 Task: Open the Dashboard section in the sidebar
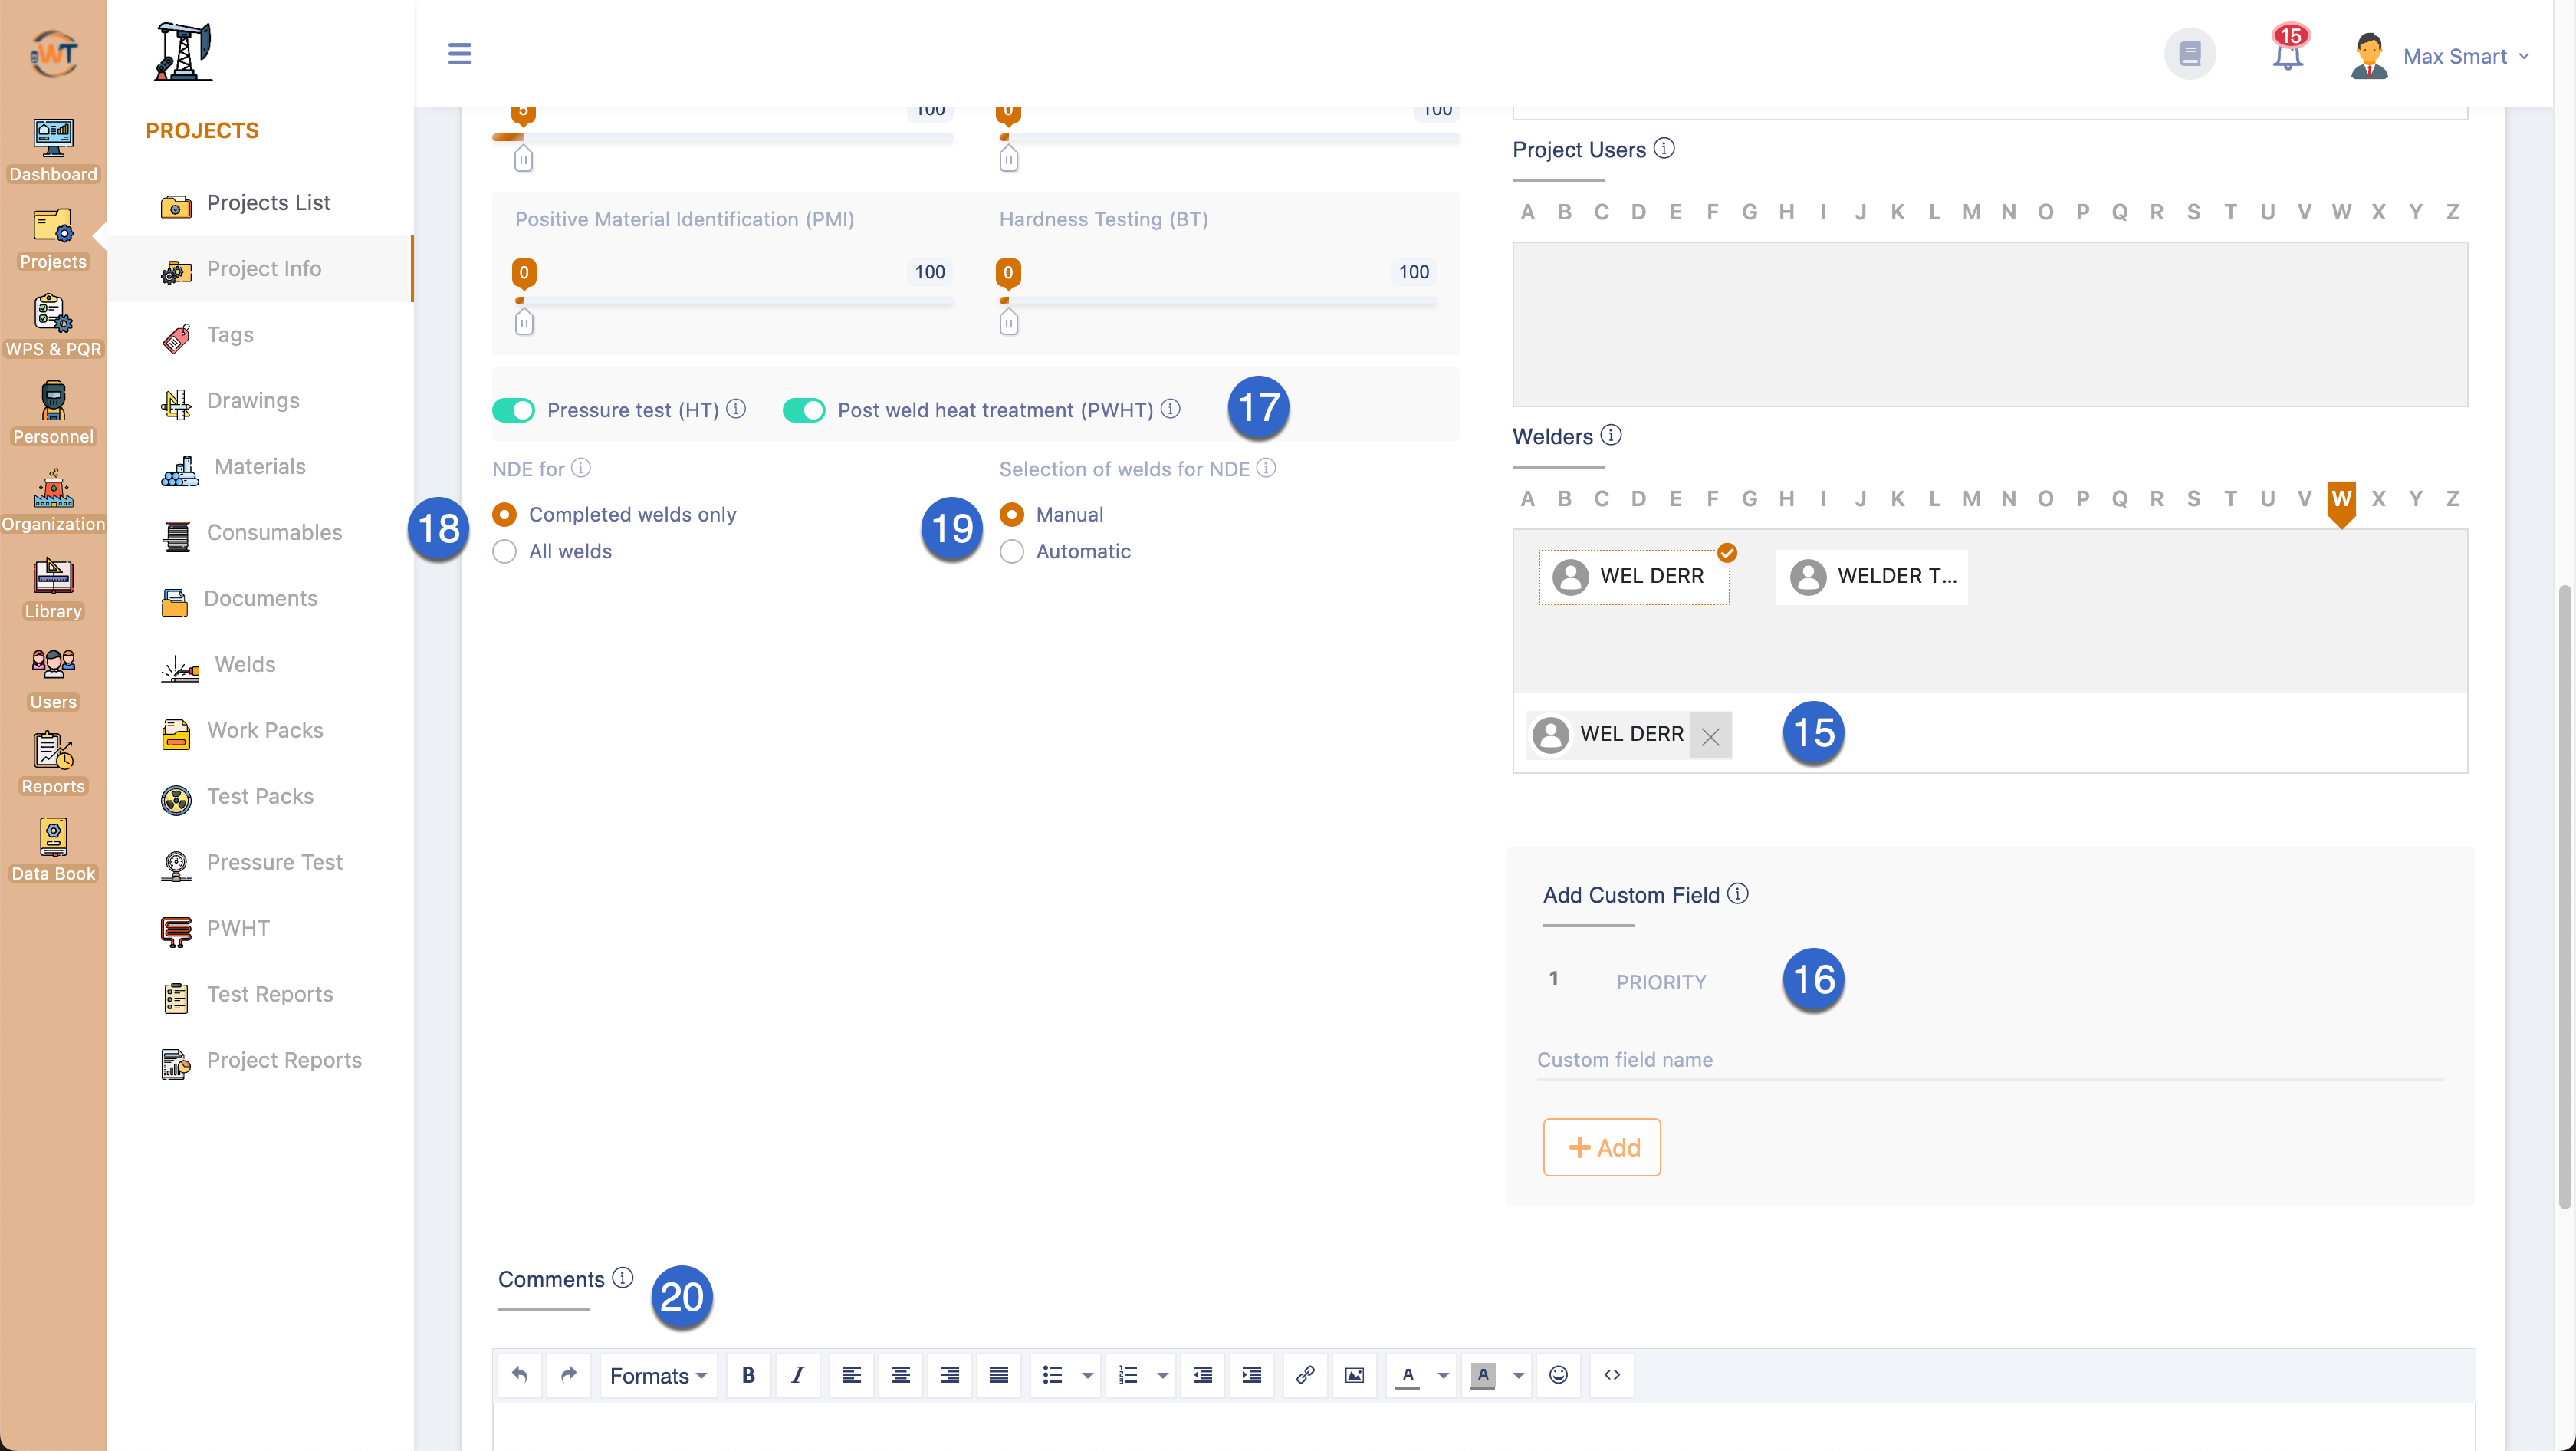[53, 150]
